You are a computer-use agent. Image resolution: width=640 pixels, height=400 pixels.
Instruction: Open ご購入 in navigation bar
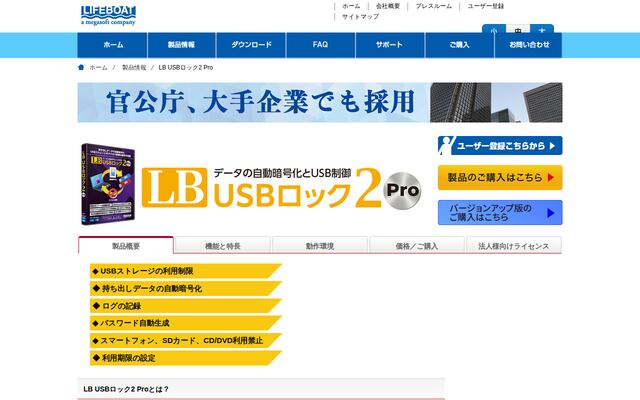click(459, 45)
